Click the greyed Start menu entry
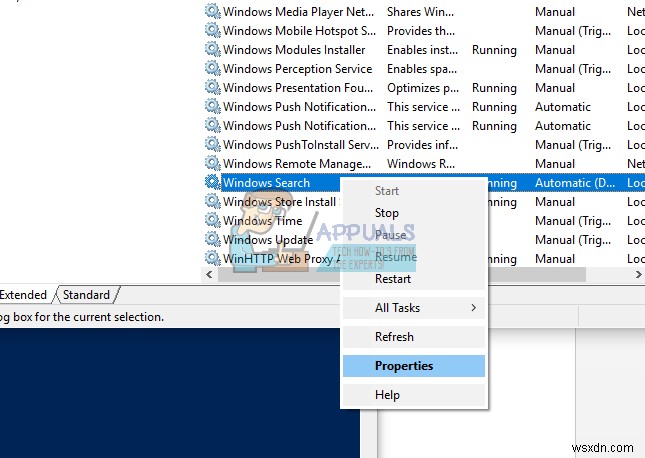 pyautogui.click(x=414, y=191)
